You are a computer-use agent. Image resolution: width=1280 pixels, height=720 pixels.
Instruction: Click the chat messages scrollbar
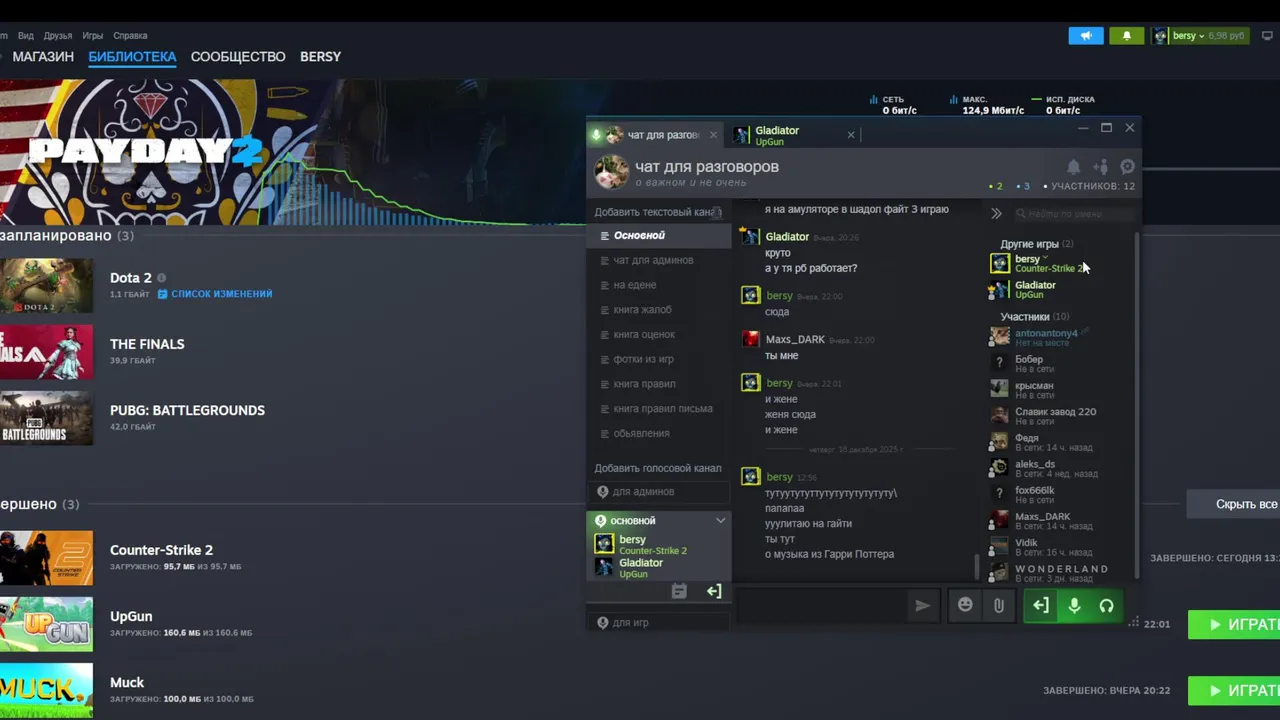977,567
